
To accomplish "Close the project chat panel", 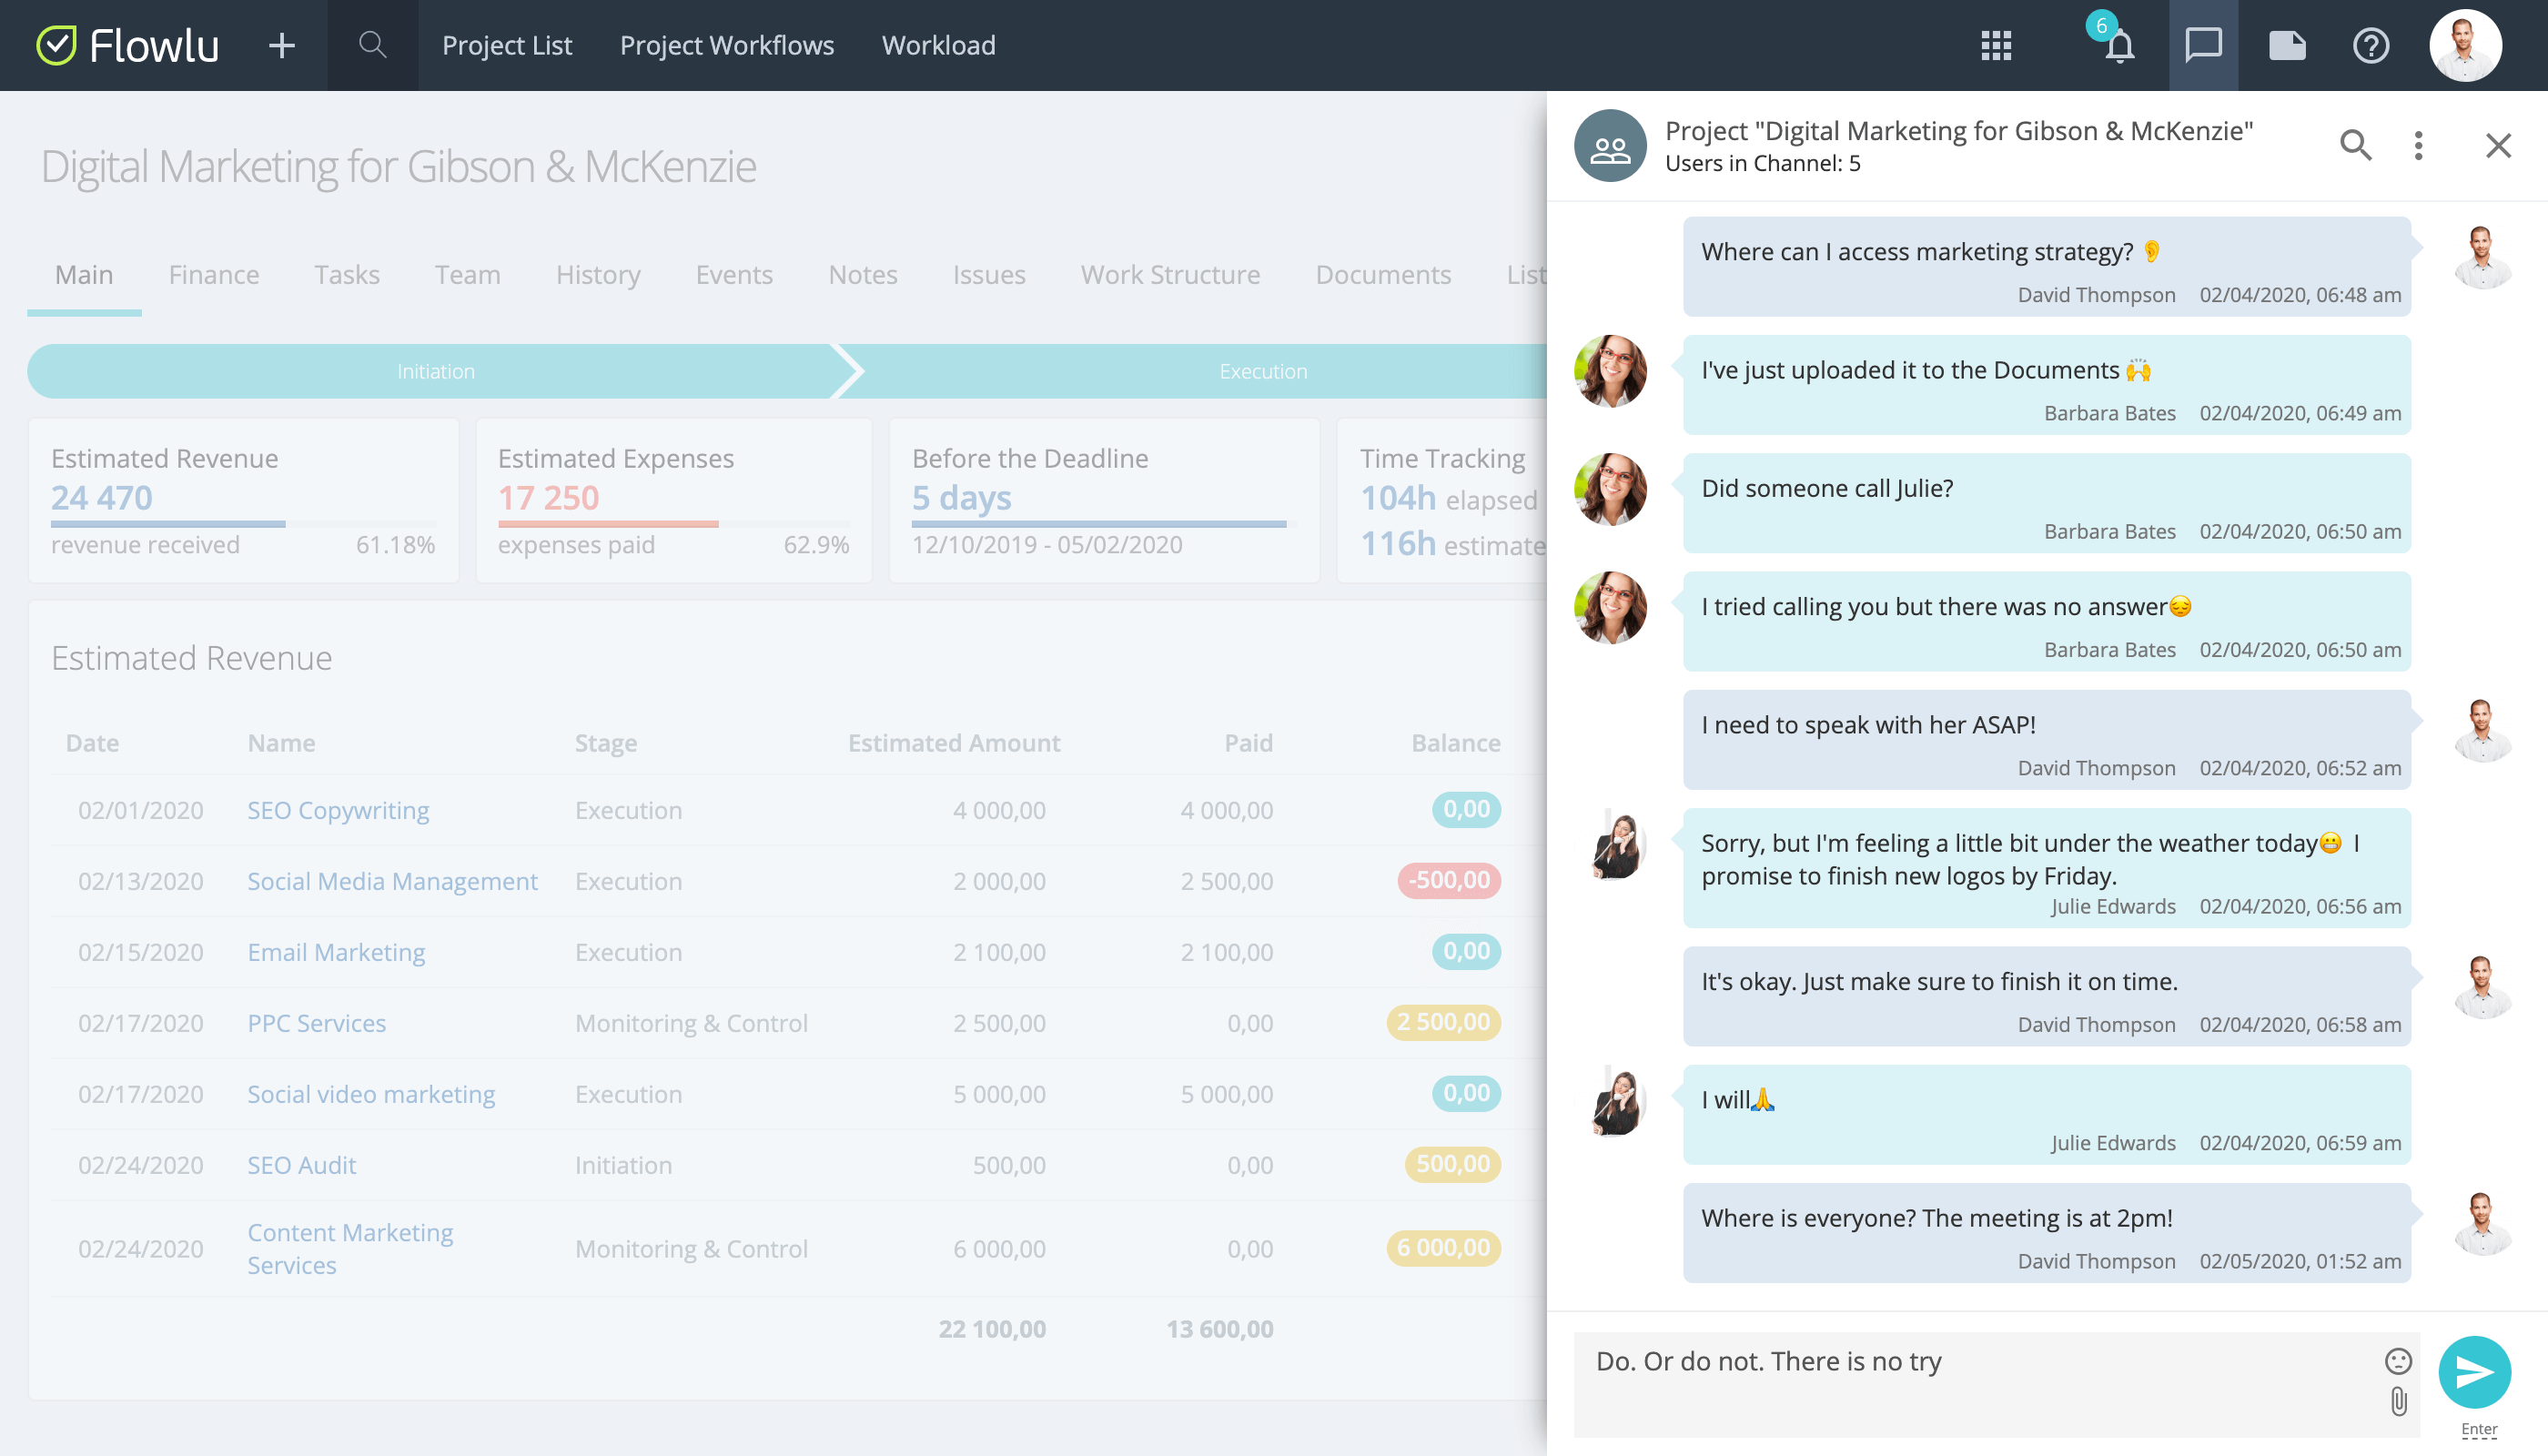I will click(2498, 145).
